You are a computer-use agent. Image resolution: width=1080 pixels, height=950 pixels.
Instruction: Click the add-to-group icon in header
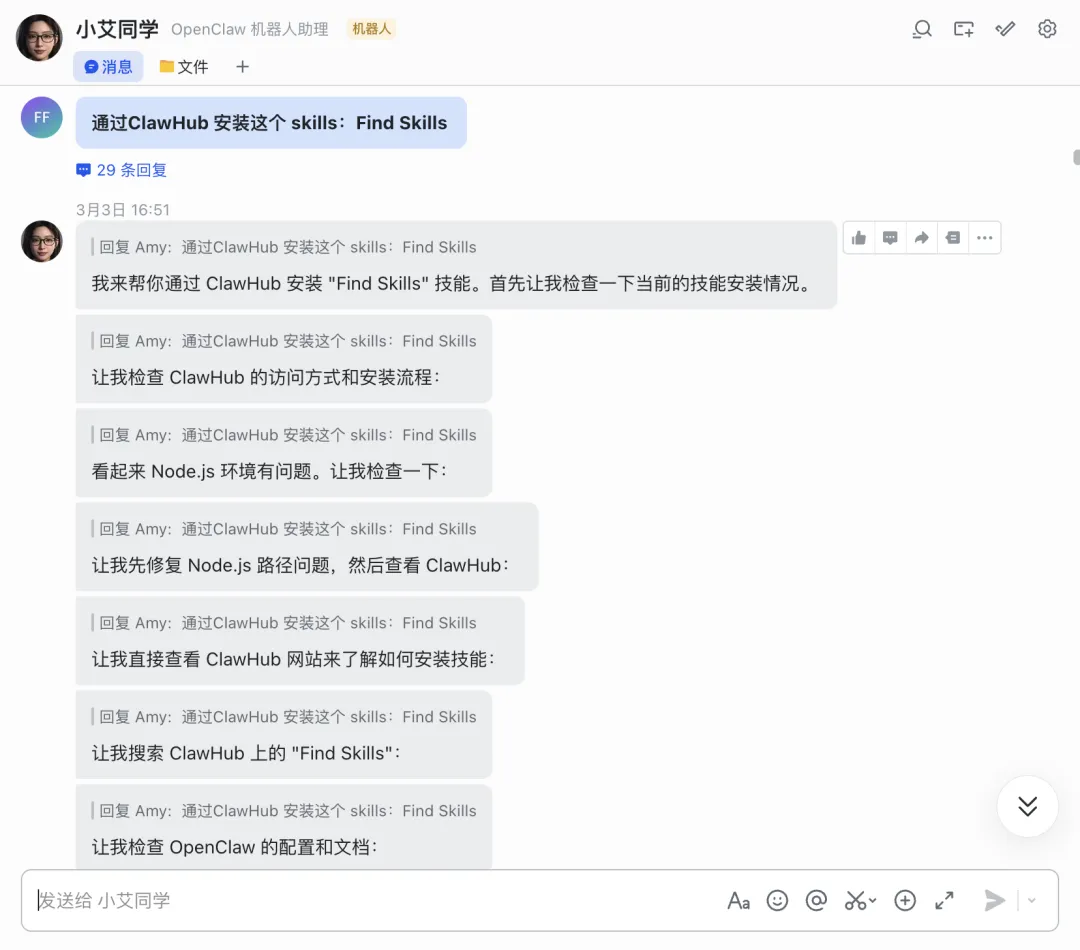coord(964,29)
